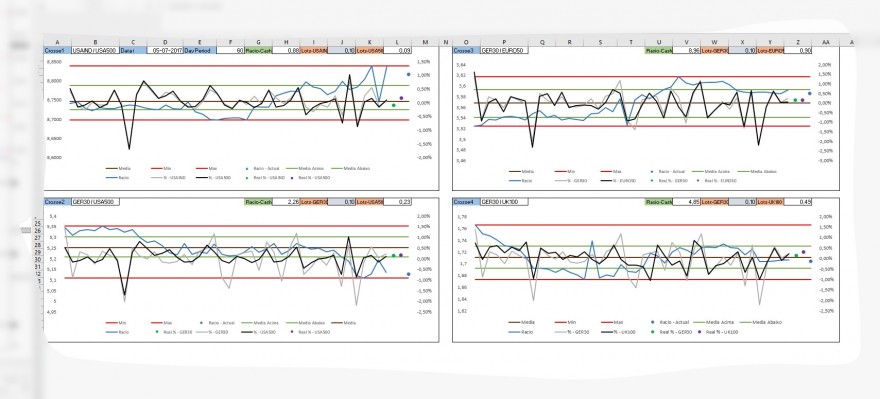The image size is (880, 399).
Task: Select Real % - GER30 legend in Crosse2 chart
Action: click(175, 332)
